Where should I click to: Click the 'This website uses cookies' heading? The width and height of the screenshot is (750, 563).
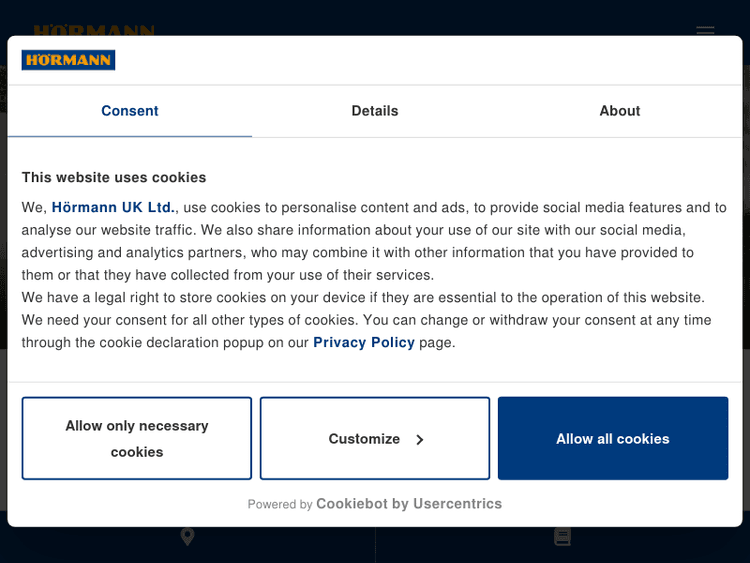pos(114,177)
